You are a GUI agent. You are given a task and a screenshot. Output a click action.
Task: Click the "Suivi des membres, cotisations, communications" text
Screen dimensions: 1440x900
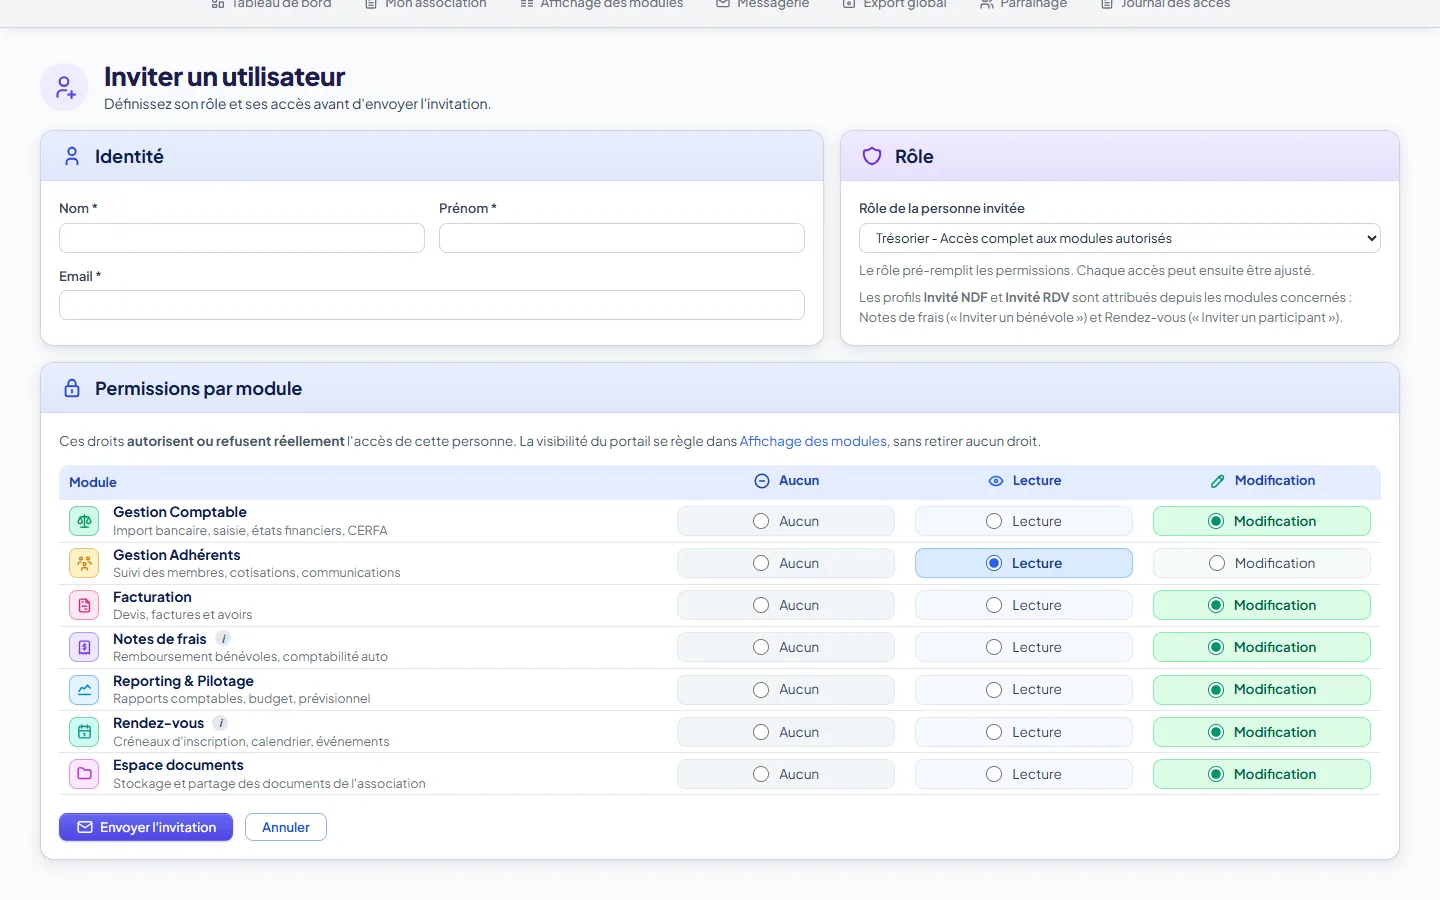click(x=257, y=573)
